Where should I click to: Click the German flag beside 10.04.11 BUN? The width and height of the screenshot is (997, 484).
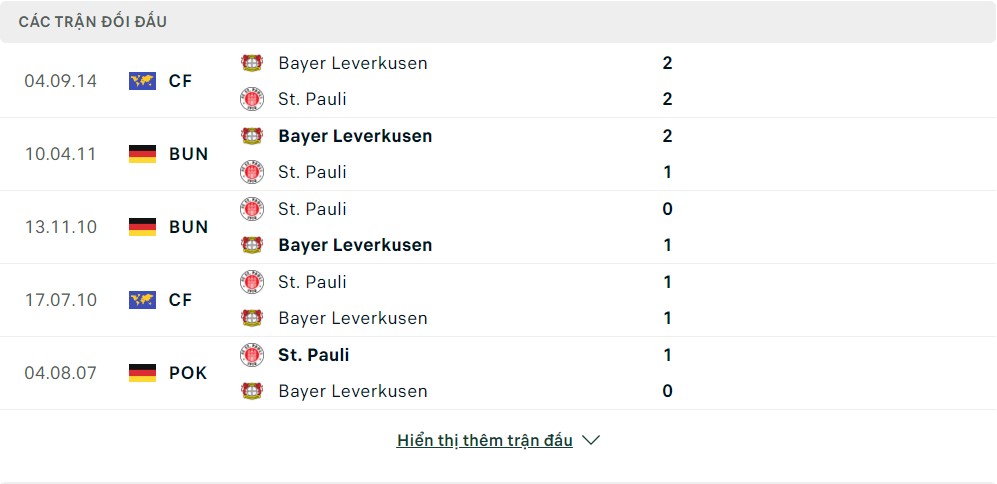tap(143, 154)
